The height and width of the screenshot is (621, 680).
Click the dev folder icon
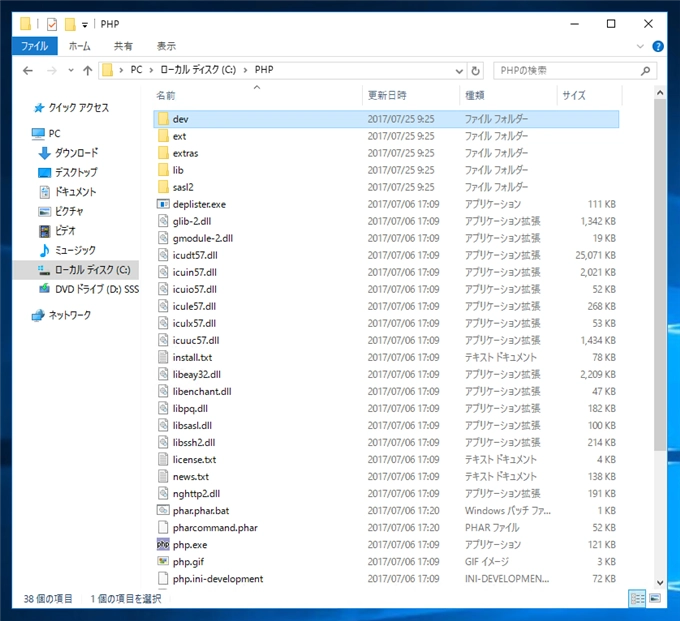163,119
